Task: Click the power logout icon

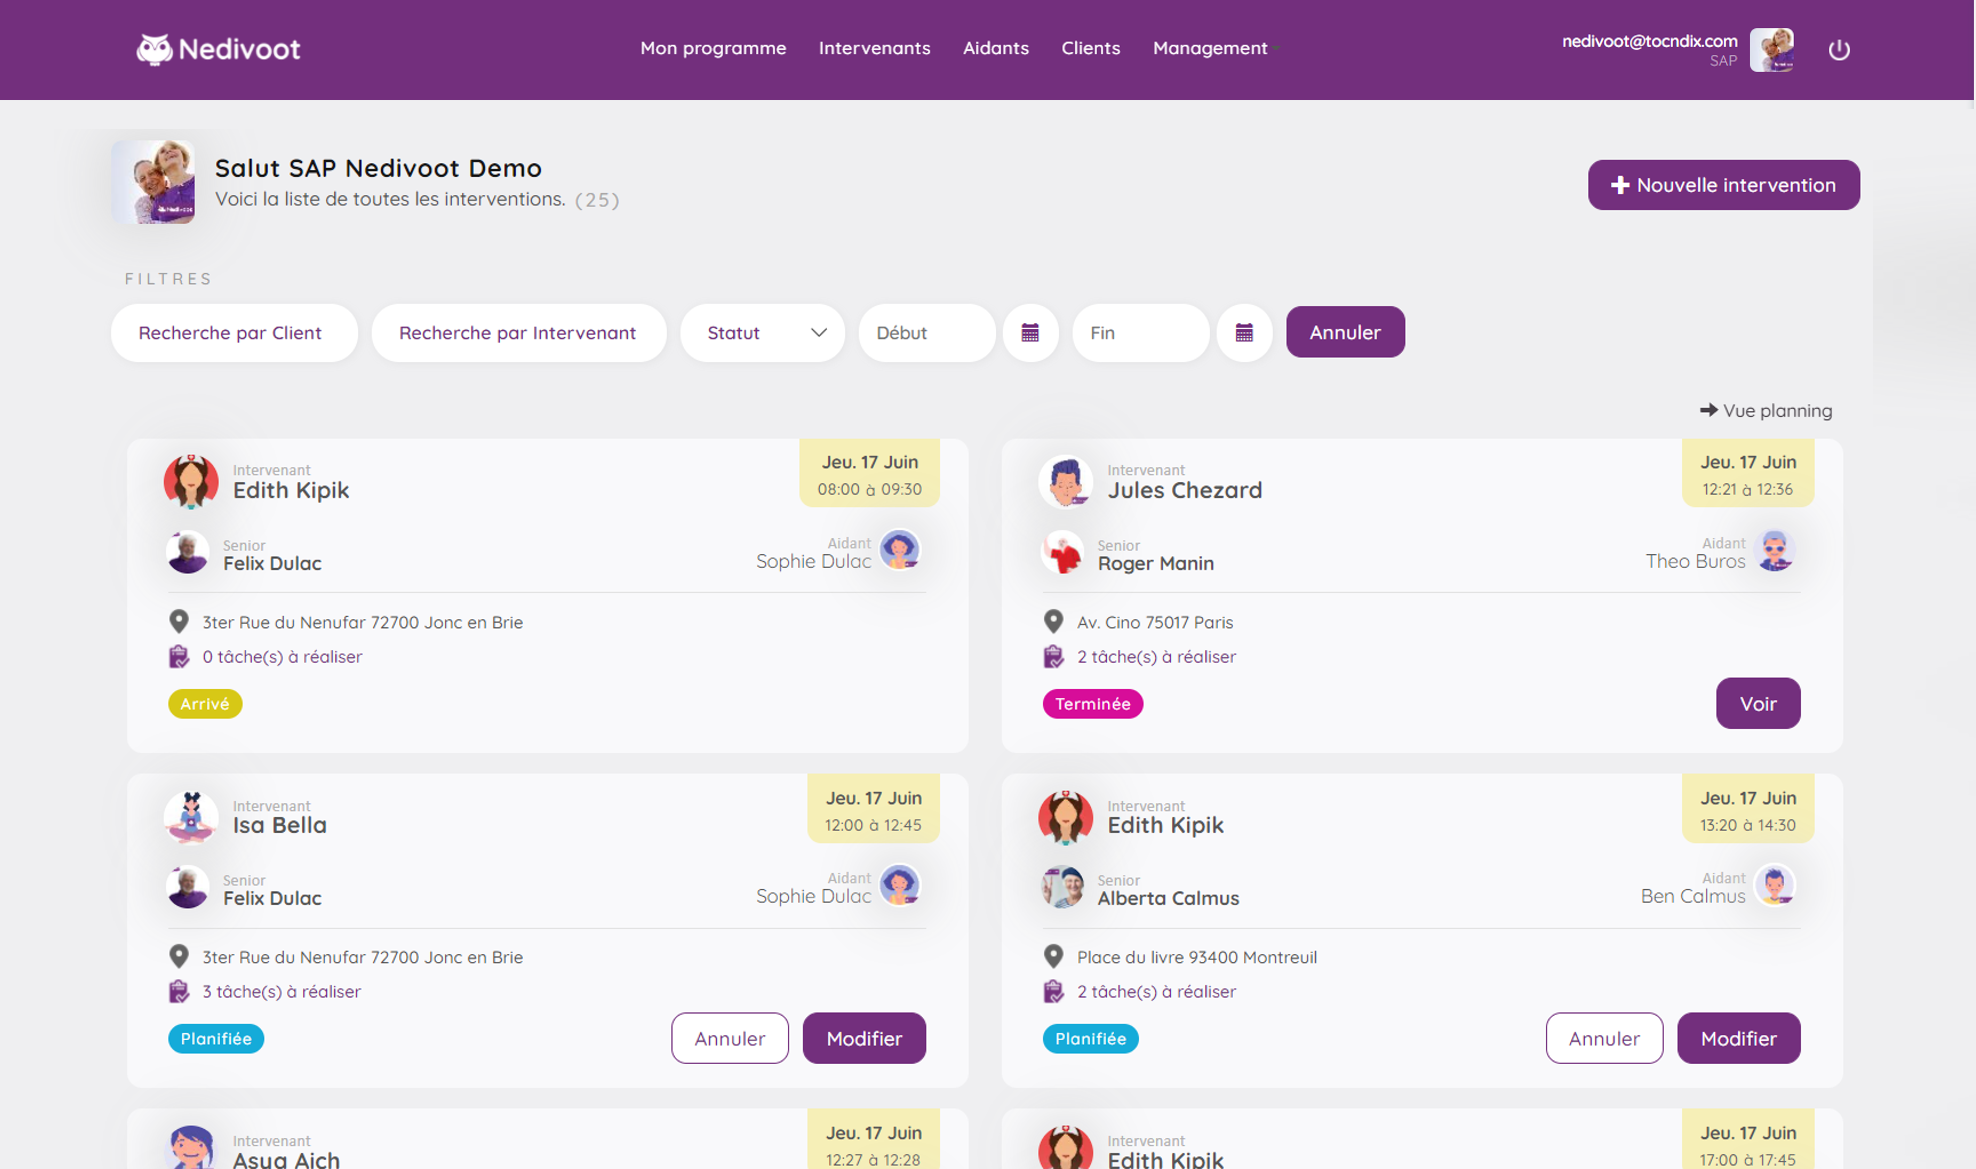Action: point(1838,49)
